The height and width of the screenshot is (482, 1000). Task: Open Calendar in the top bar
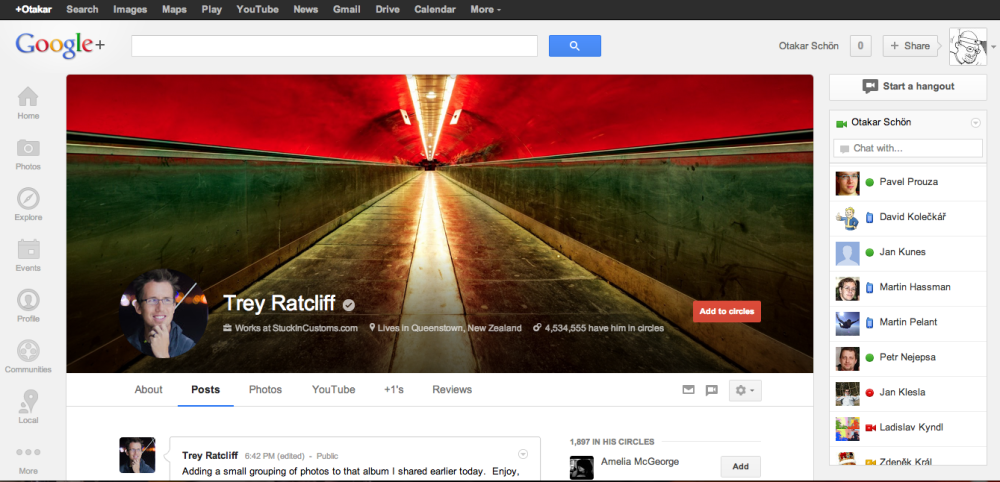pyautogui.click(x=435, y=10)
